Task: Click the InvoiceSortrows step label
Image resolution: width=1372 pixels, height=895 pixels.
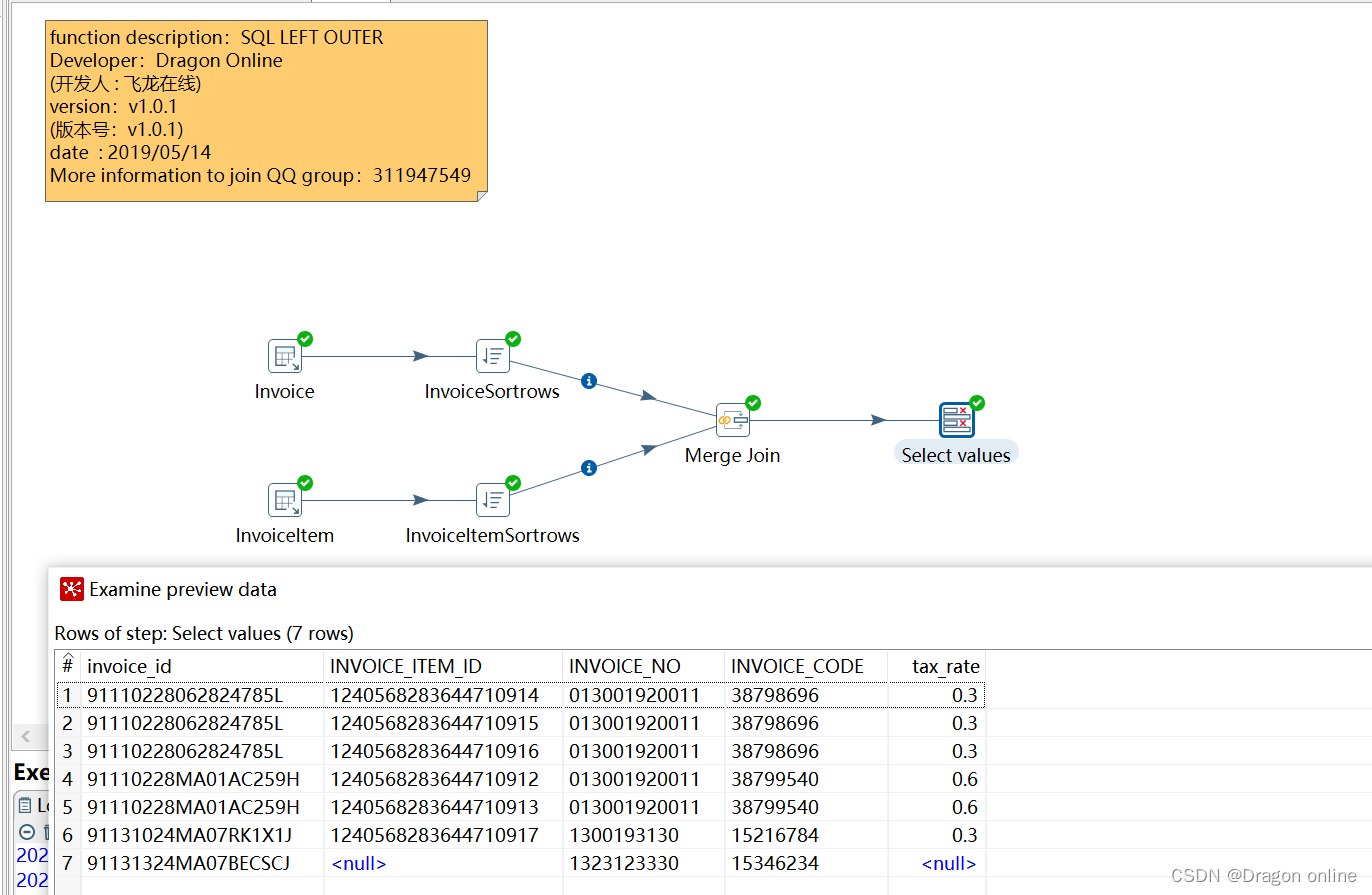Action: coord(492,391)
